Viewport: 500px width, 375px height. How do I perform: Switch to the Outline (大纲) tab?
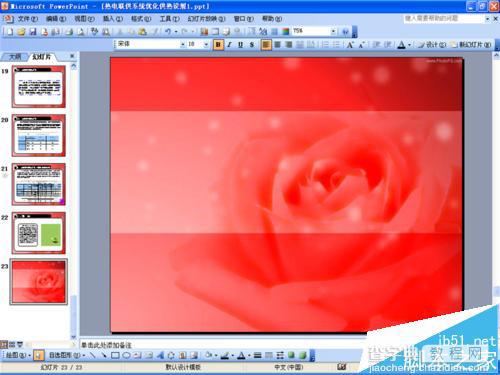point(15,57)
